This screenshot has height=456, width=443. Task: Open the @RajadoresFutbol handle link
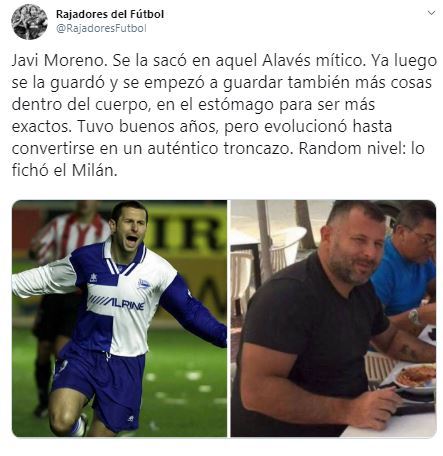101,29
